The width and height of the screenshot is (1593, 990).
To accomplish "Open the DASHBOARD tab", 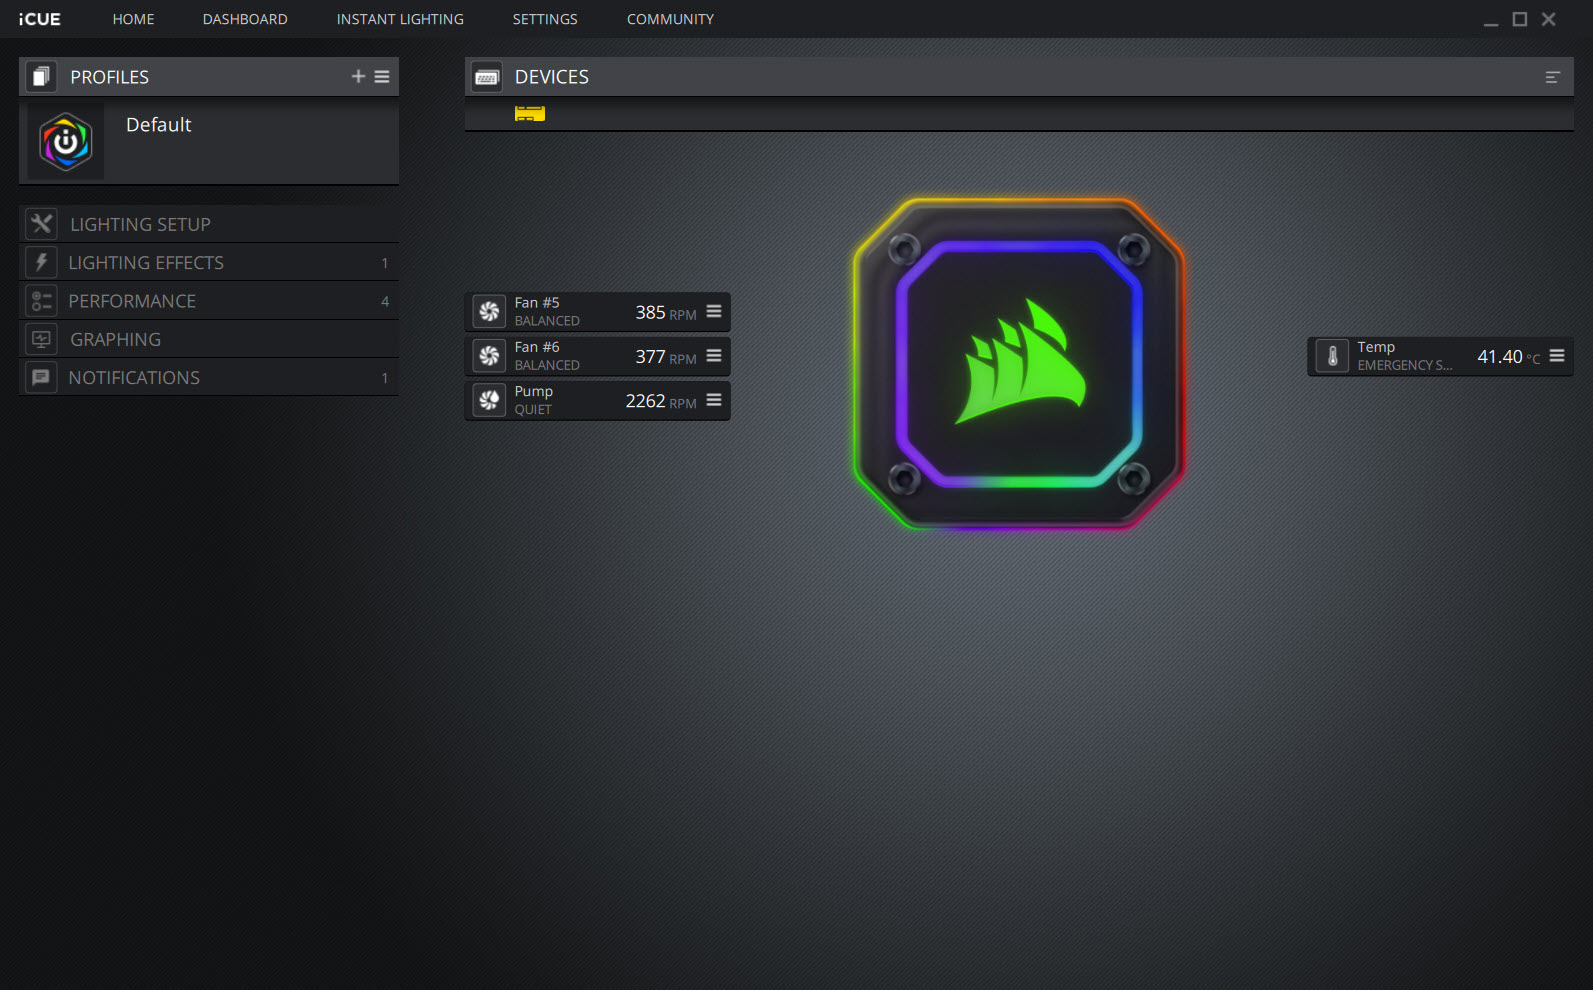I will pyautogui.click(x=245, y=19).
